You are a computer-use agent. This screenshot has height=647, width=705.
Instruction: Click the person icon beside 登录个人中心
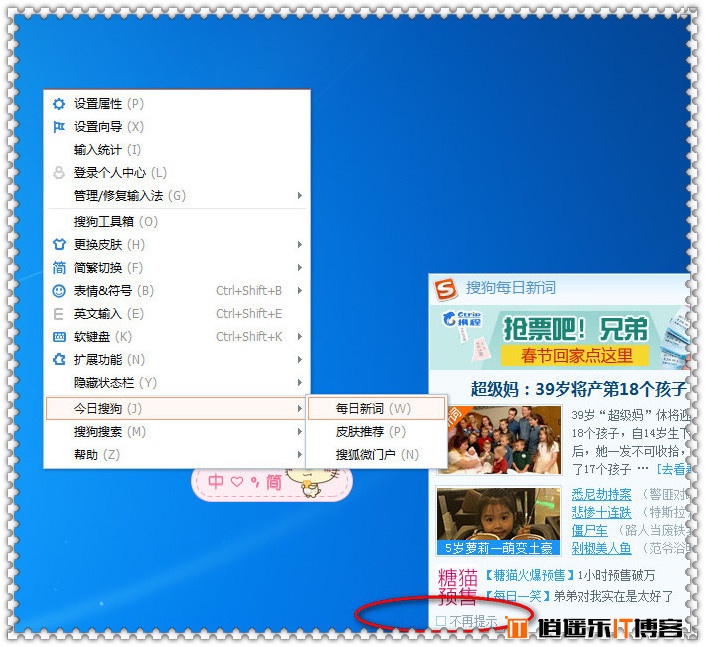[59, 173]
